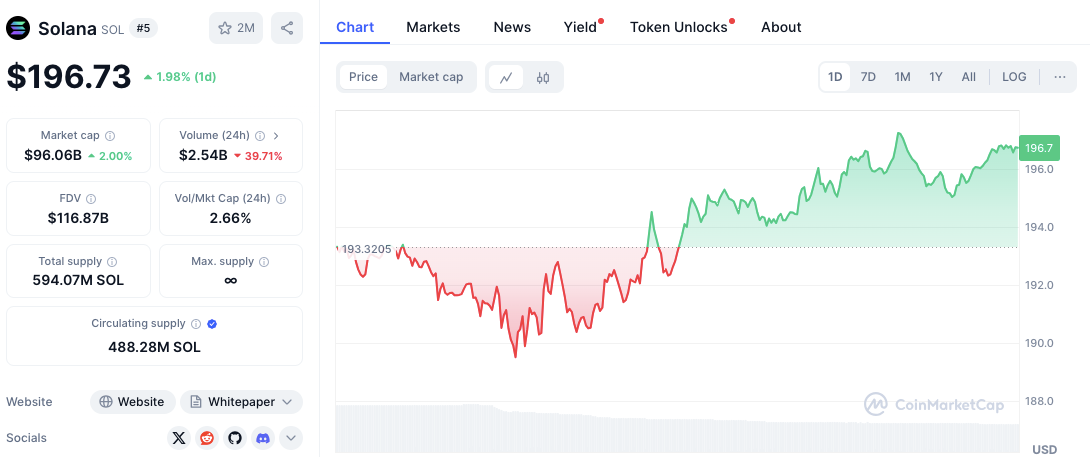Screen dimensions: 1090x457
Task: Open Solana's X (Twitter) social link
Action: 179,437
